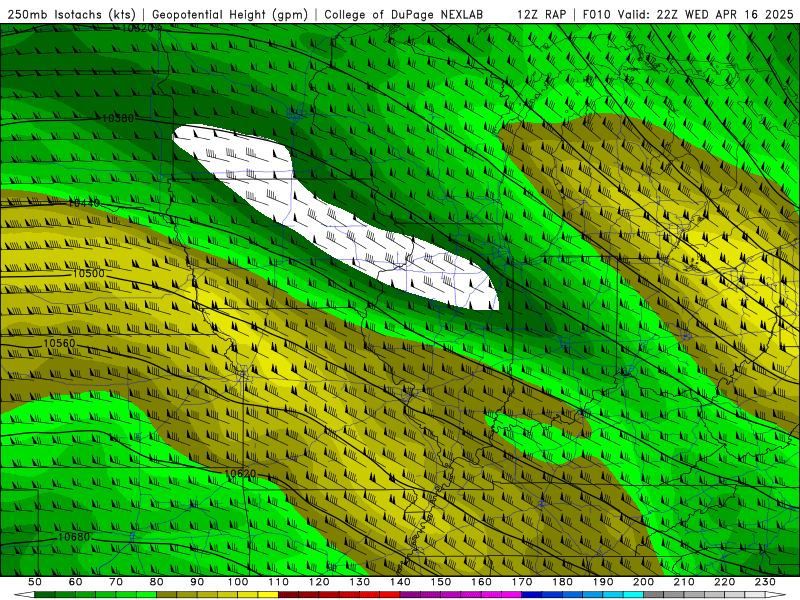Viewport: 800px width, 600px height.
Task: Pick the bright magenta legend swatch left of 170
Action: click(511, 595)
